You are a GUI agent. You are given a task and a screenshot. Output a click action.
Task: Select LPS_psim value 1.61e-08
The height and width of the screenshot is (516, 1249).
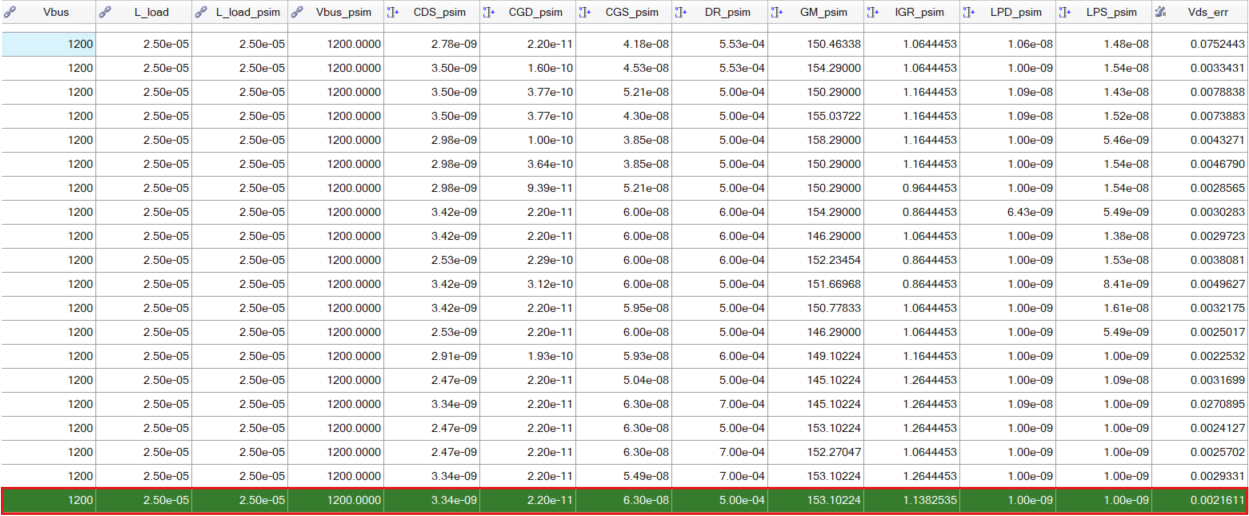click(1125, 308)
